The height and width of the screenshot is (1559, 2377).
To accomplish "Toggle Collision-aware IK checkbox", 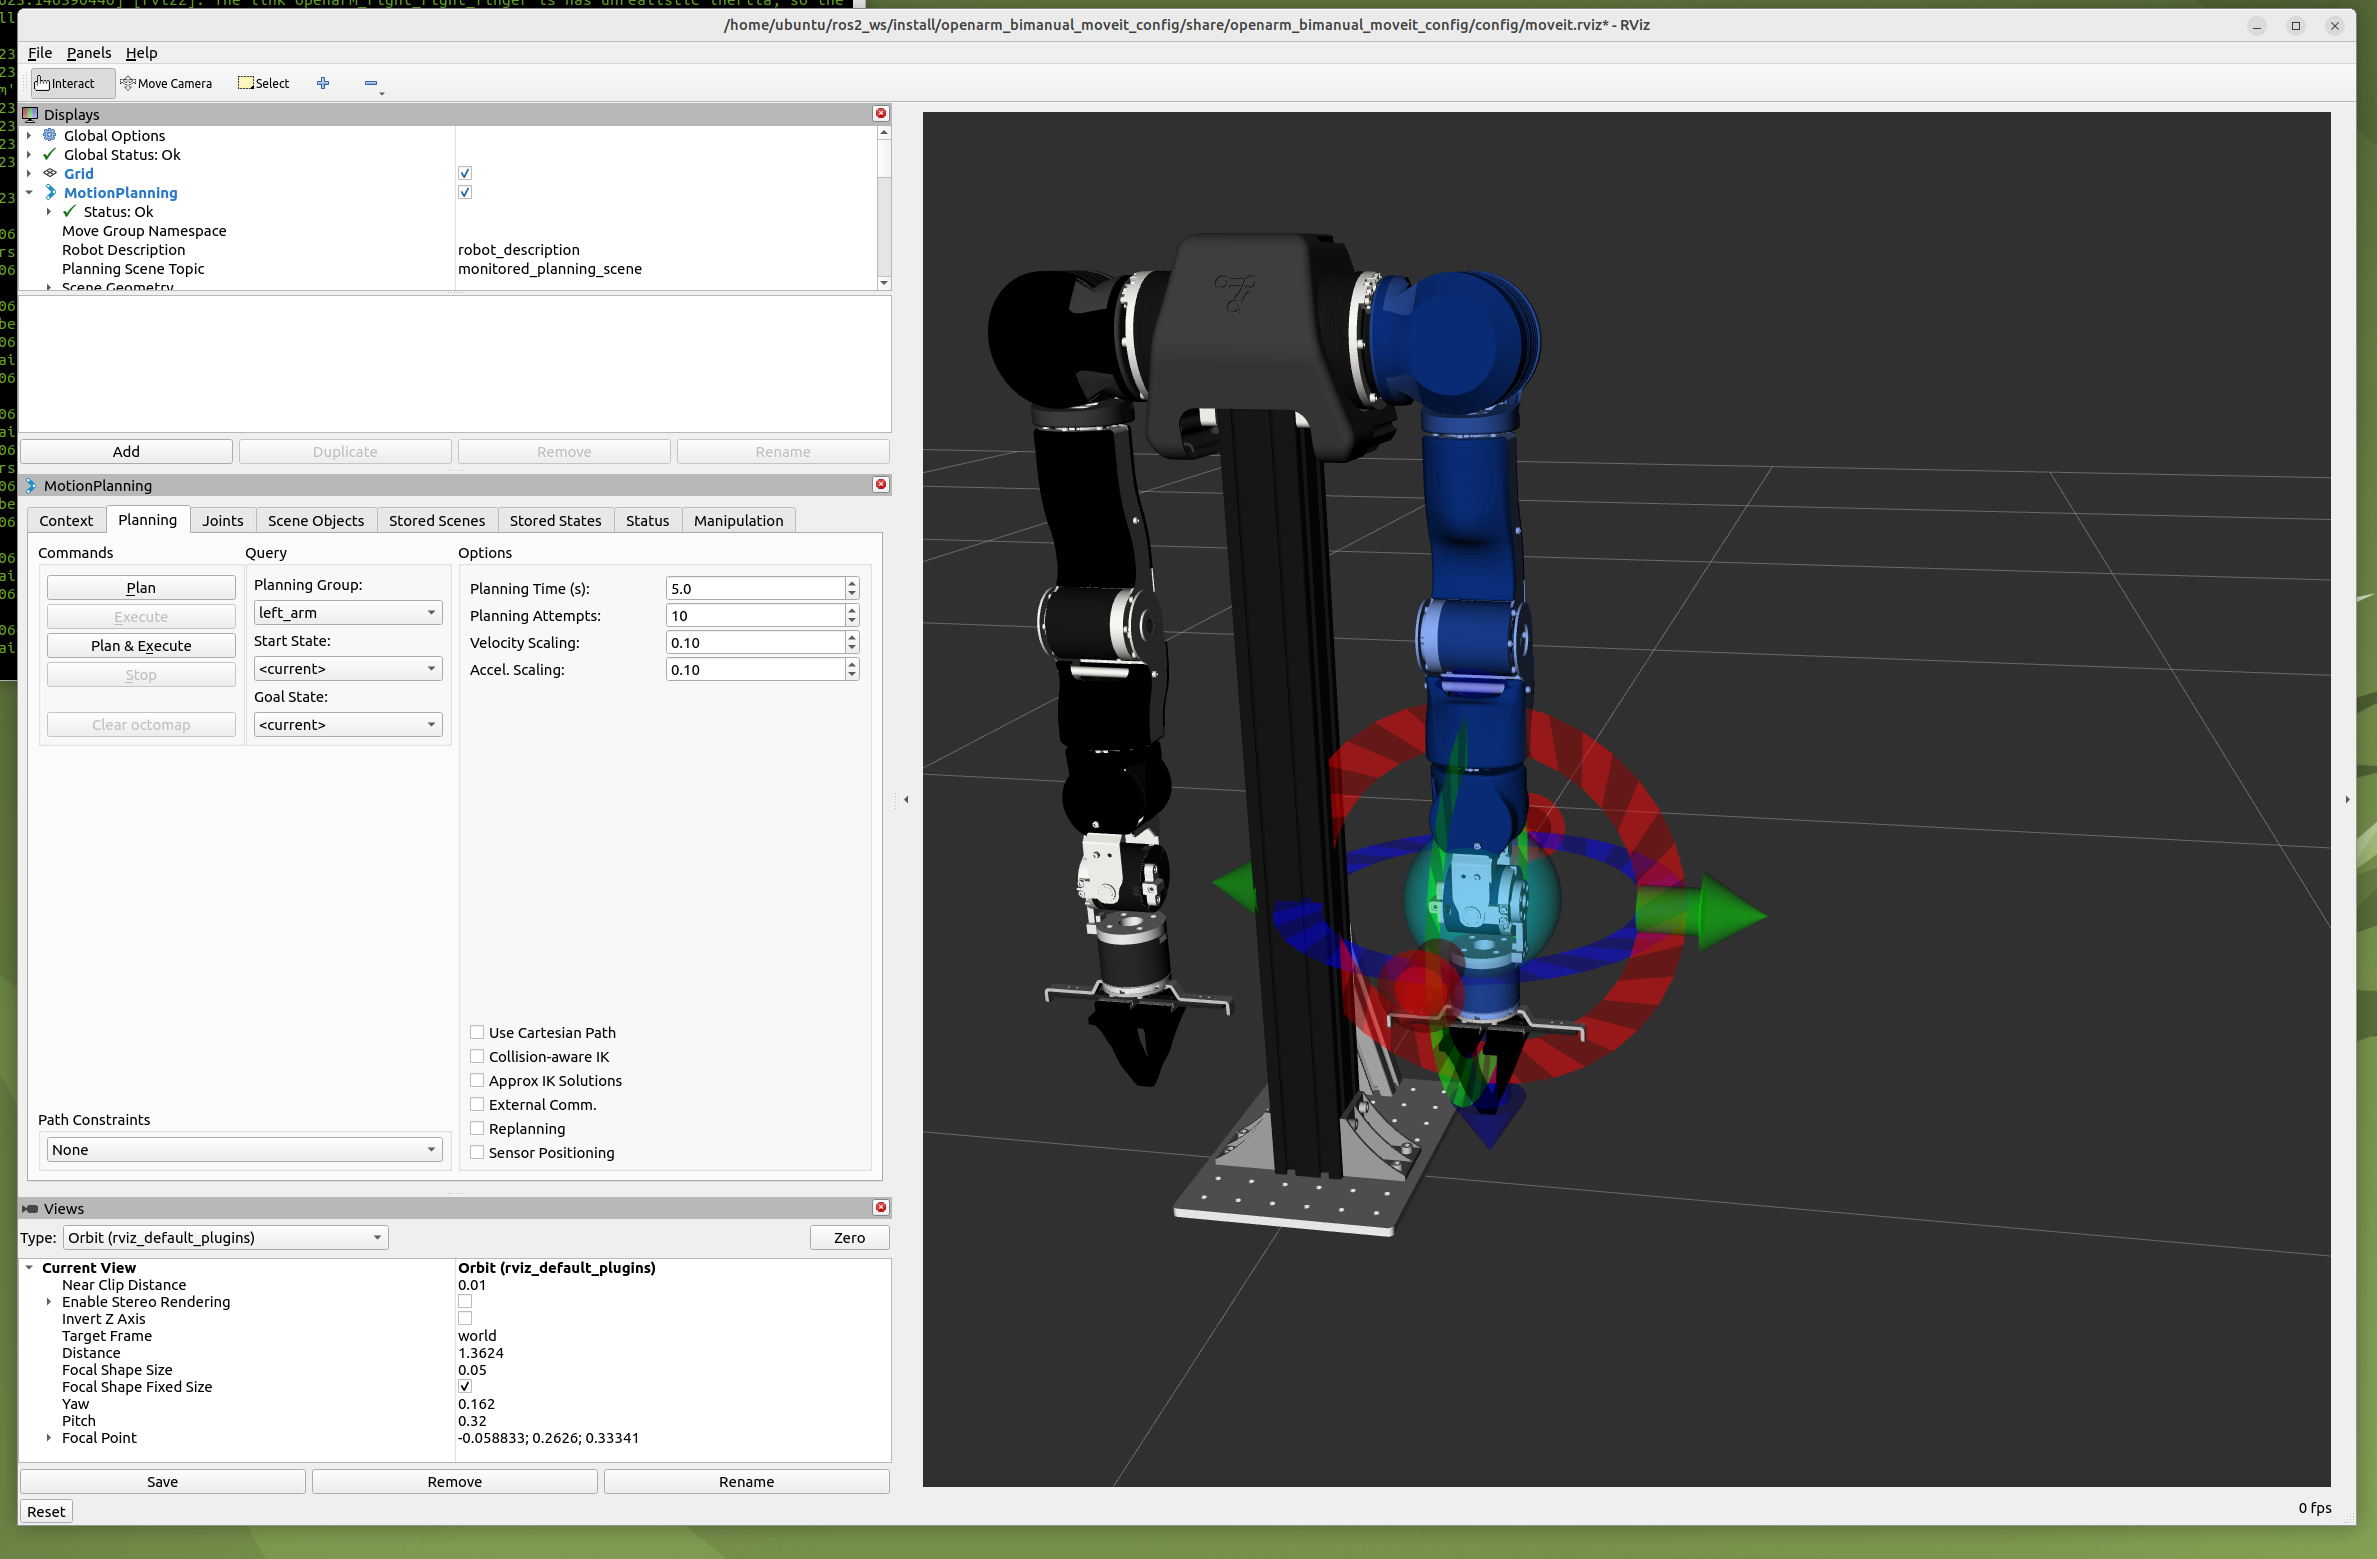I will (x=477, y=1057).
